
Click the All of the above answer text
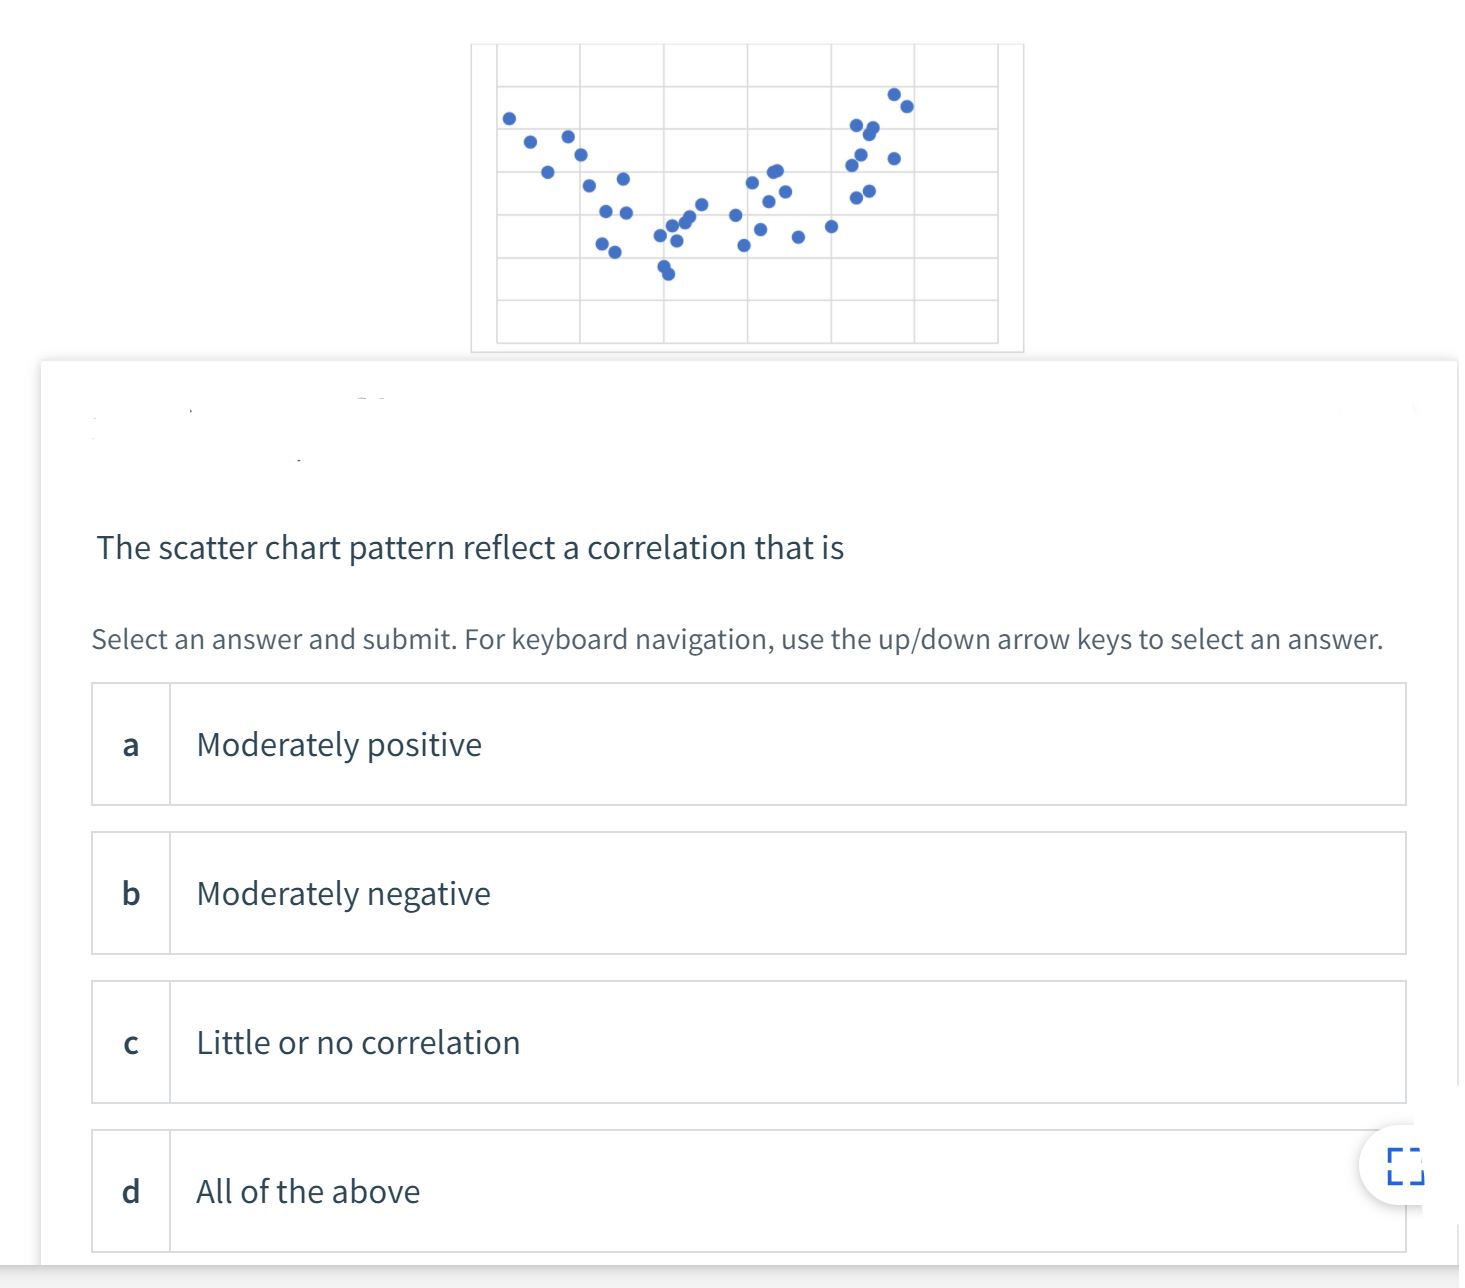pos(307,1191)
